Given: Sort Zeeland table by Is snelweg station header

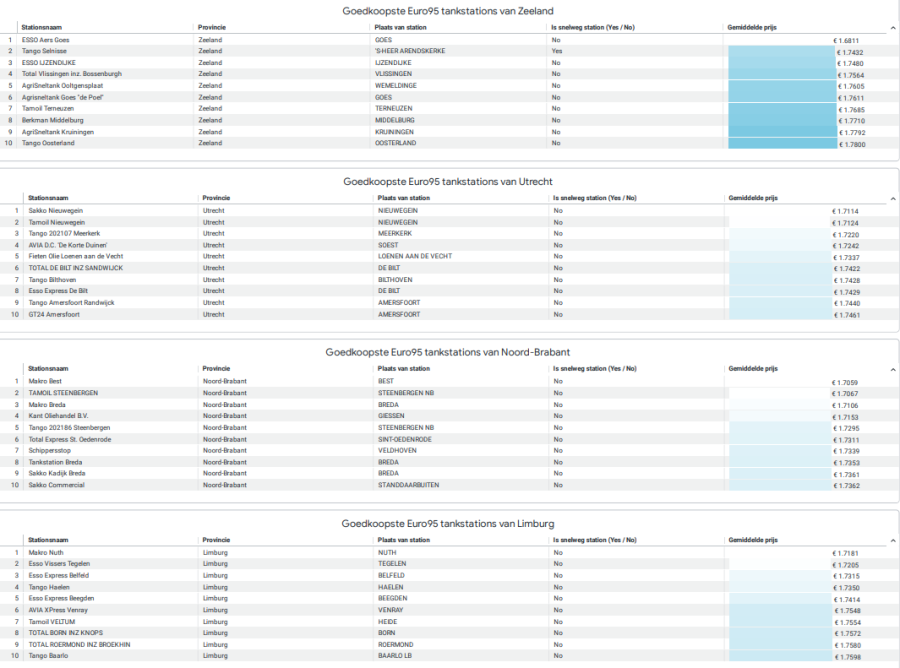Looking at the screenshot, I should tap(593, 28).
